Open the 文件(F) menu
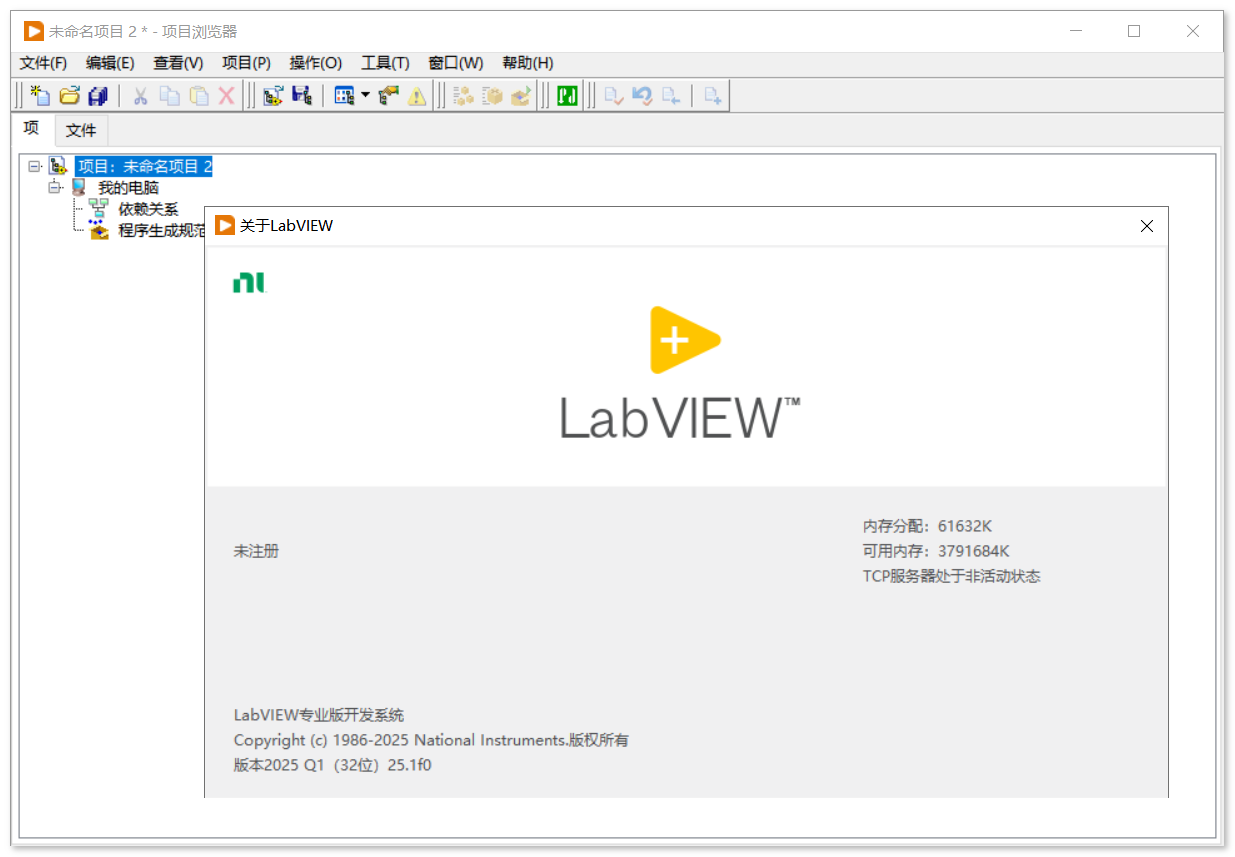The height and width of the screenshot is (857, 1235). (x=43, y=63)
